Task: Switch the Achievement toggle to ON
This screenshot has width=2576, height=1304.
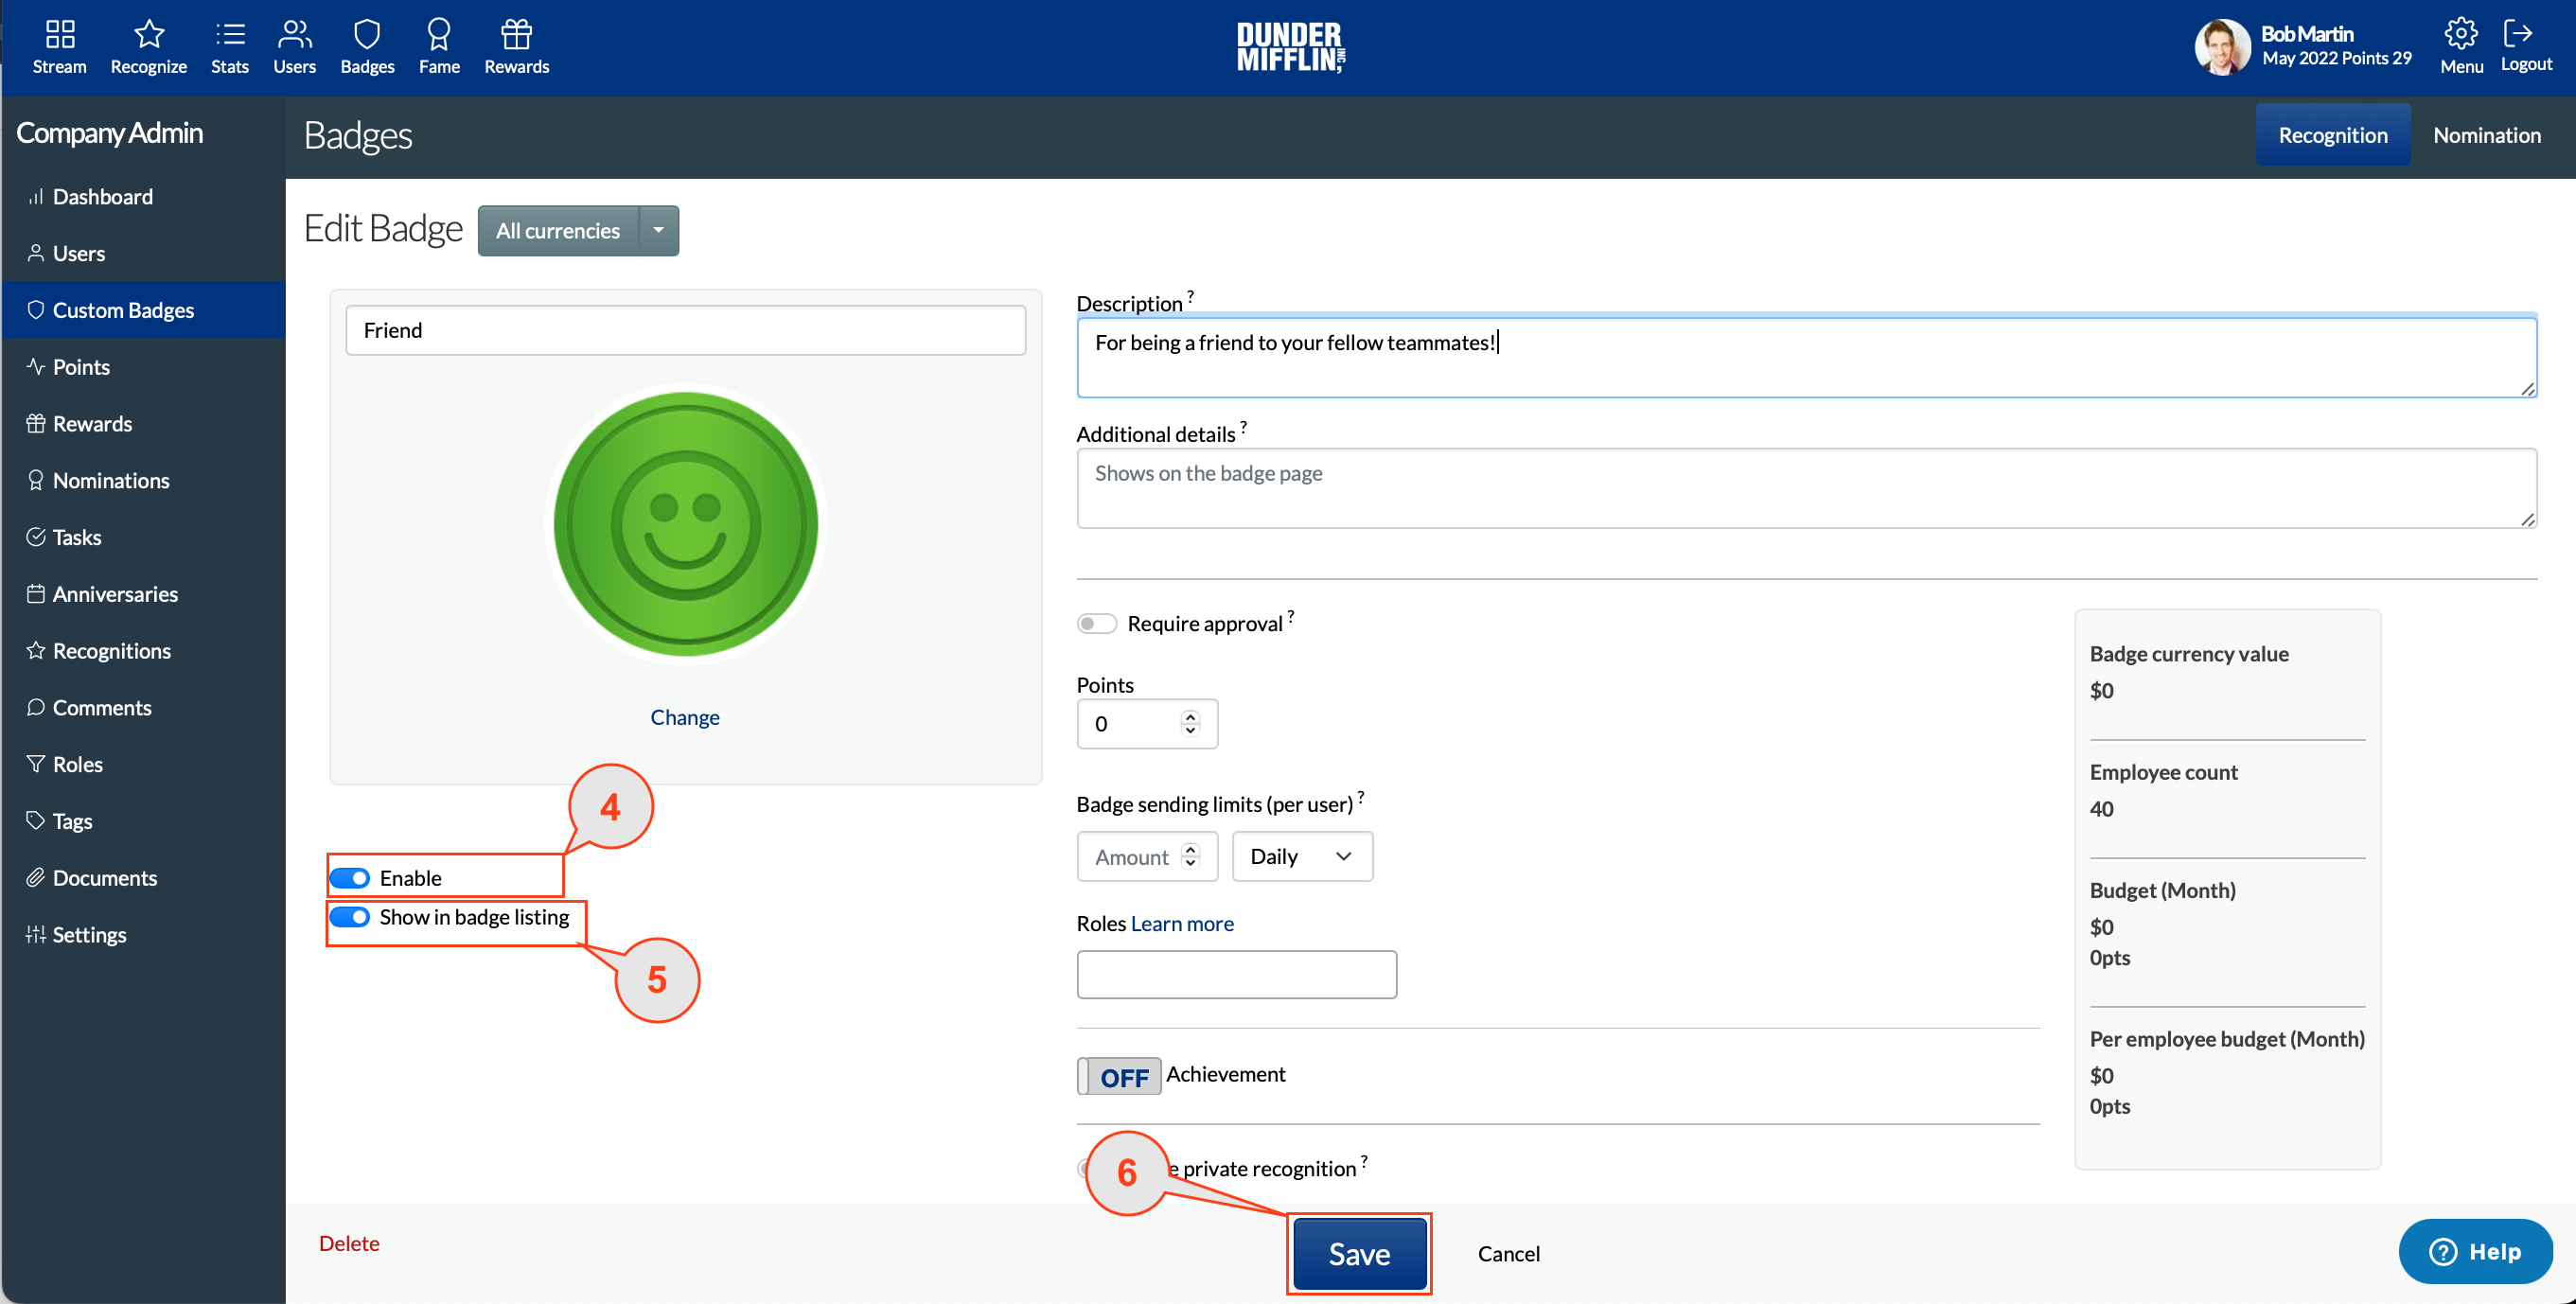Action: 1118,1076
